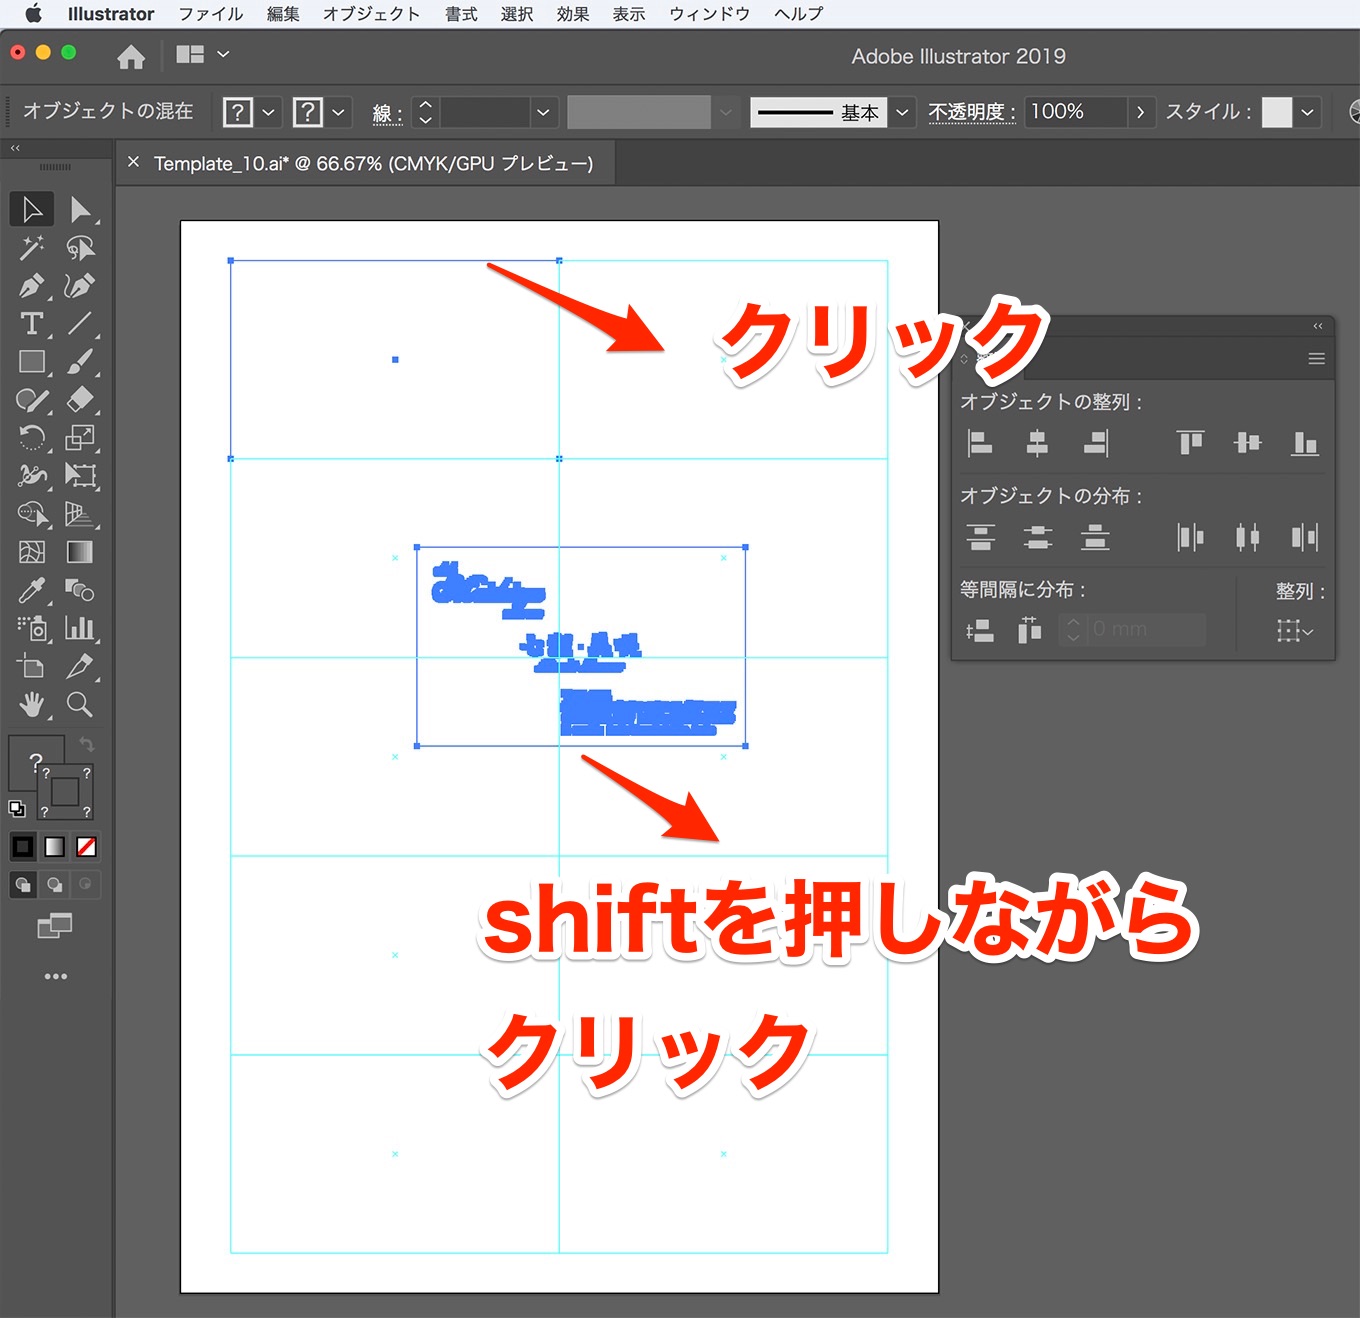Viewport: 1360px width, 1318px height.
Task: Reset to default fill and stroke
Action: pos(17,808)
